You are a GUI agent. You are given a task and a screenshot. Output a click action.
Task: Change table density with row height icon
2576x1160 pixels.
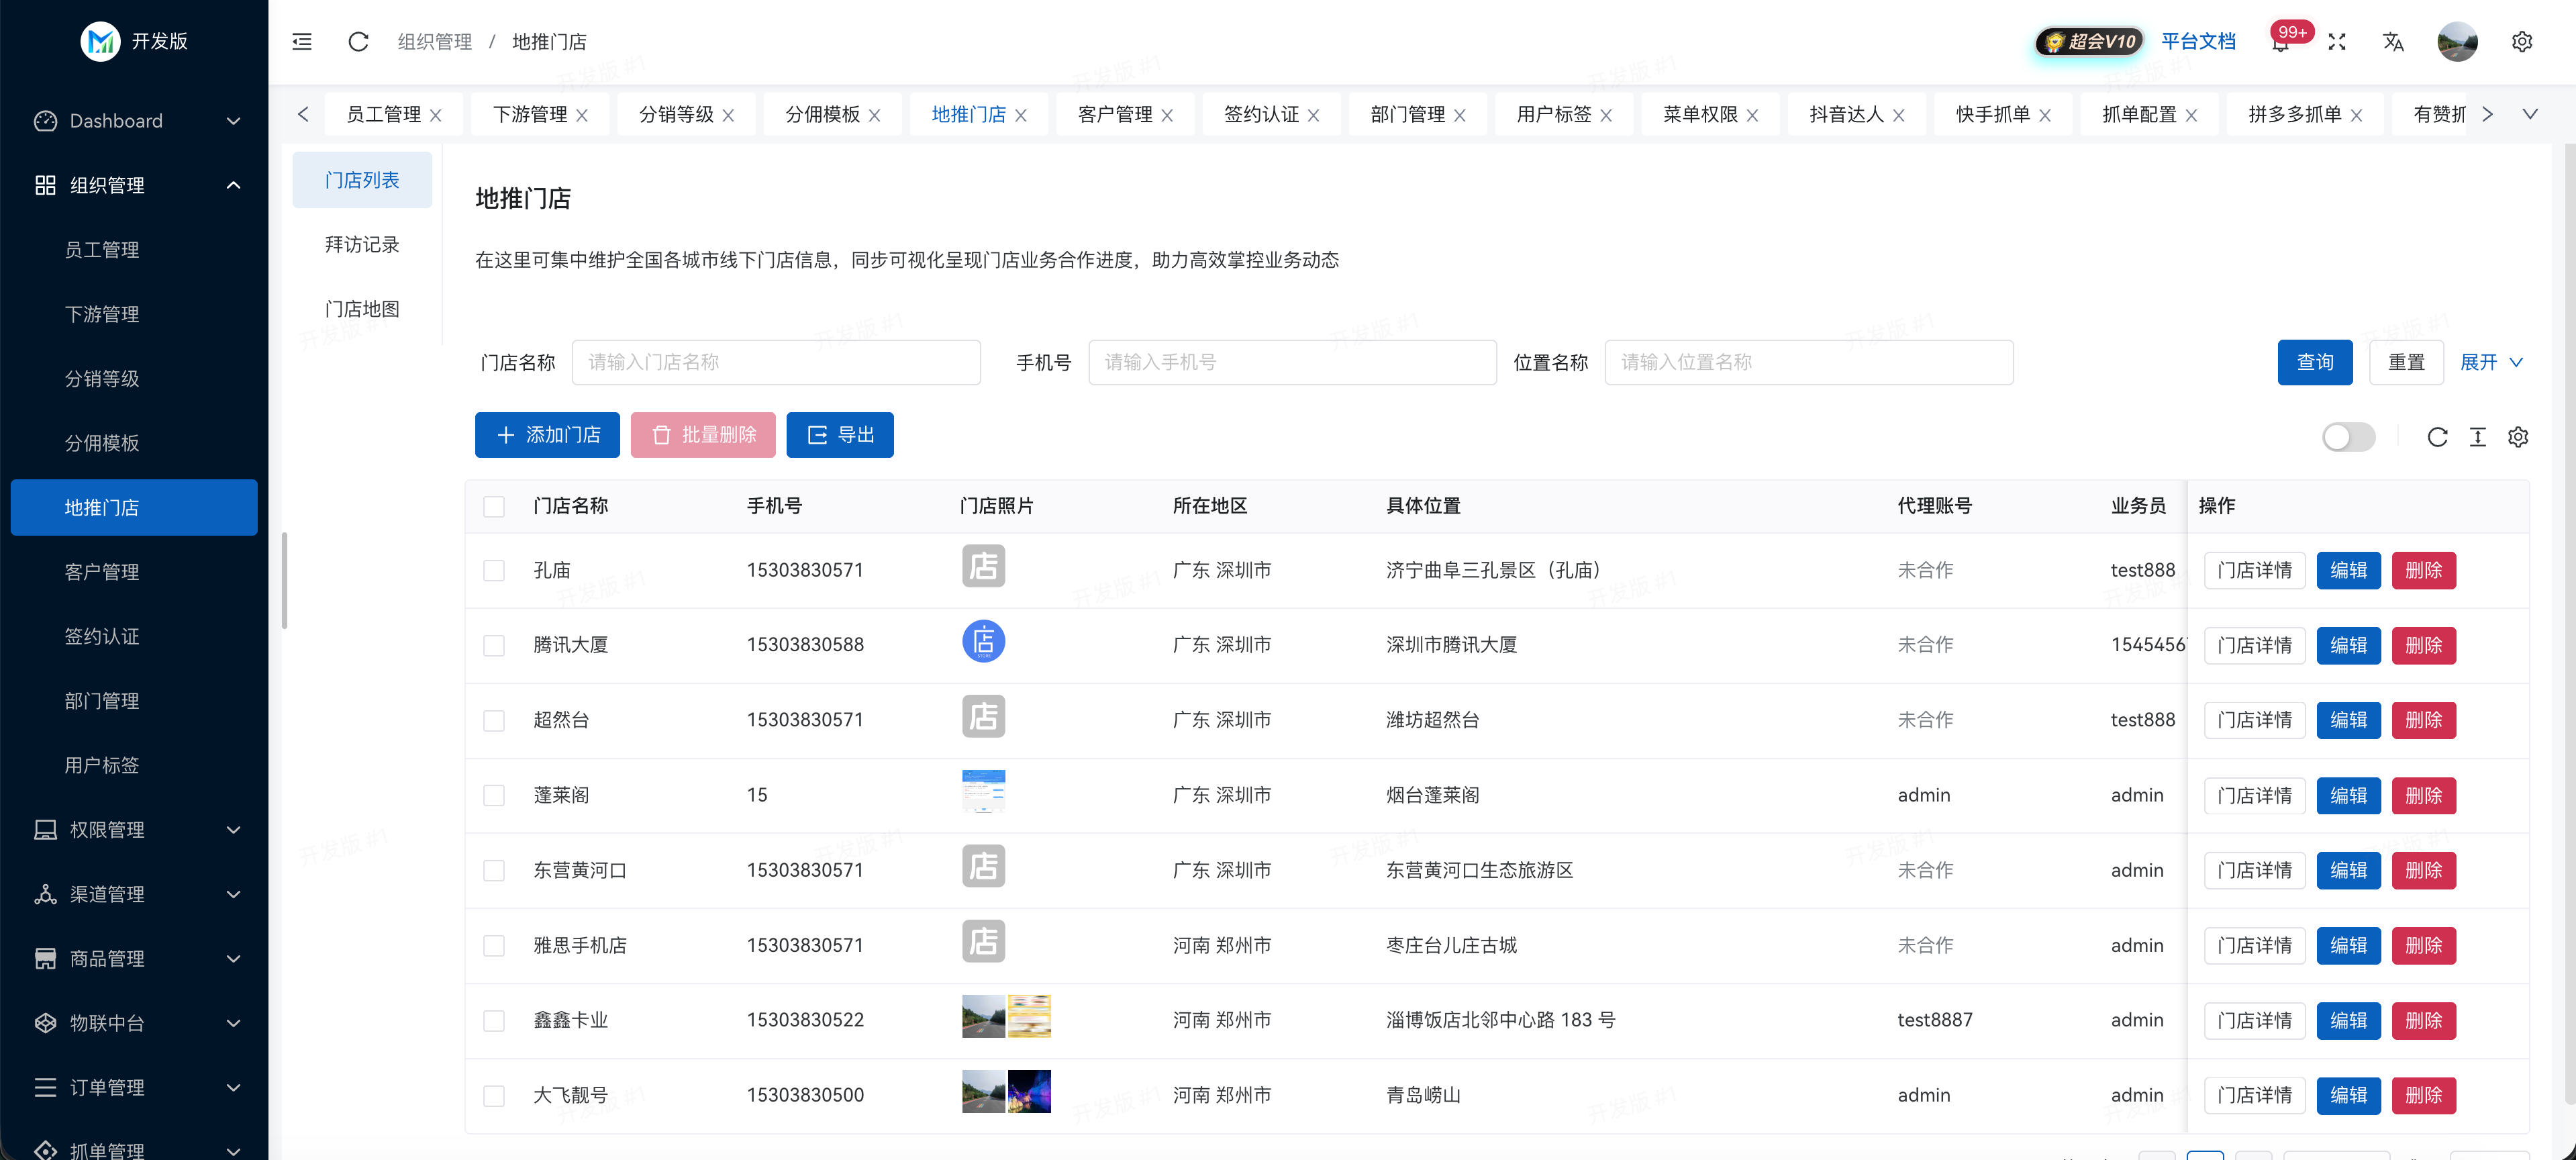[2478, 437]
